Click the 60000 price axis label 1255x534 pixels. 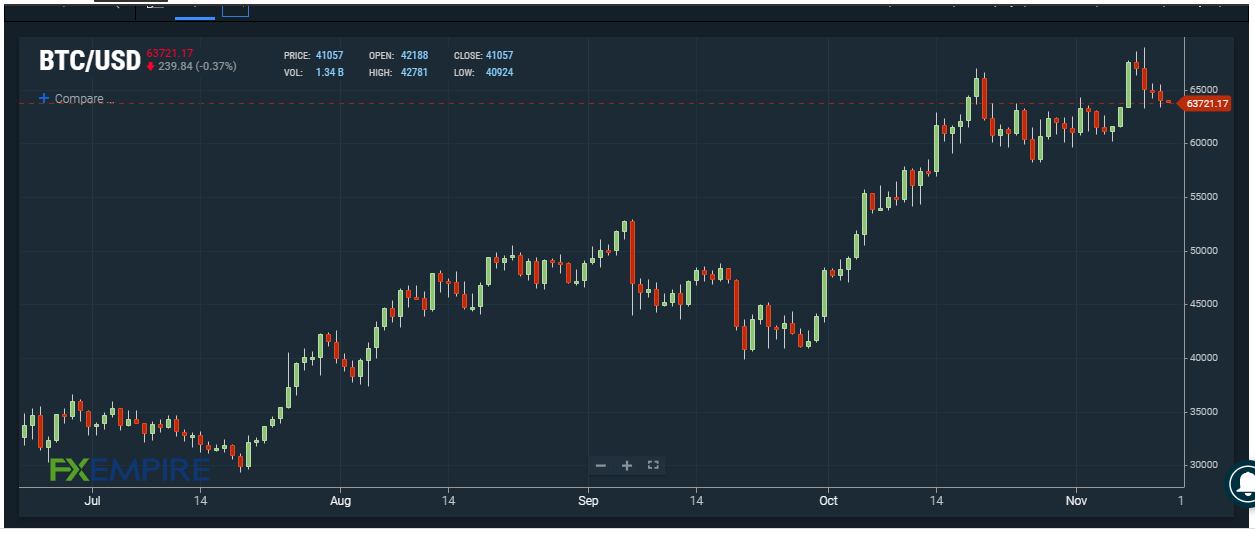coord(1204,143)
